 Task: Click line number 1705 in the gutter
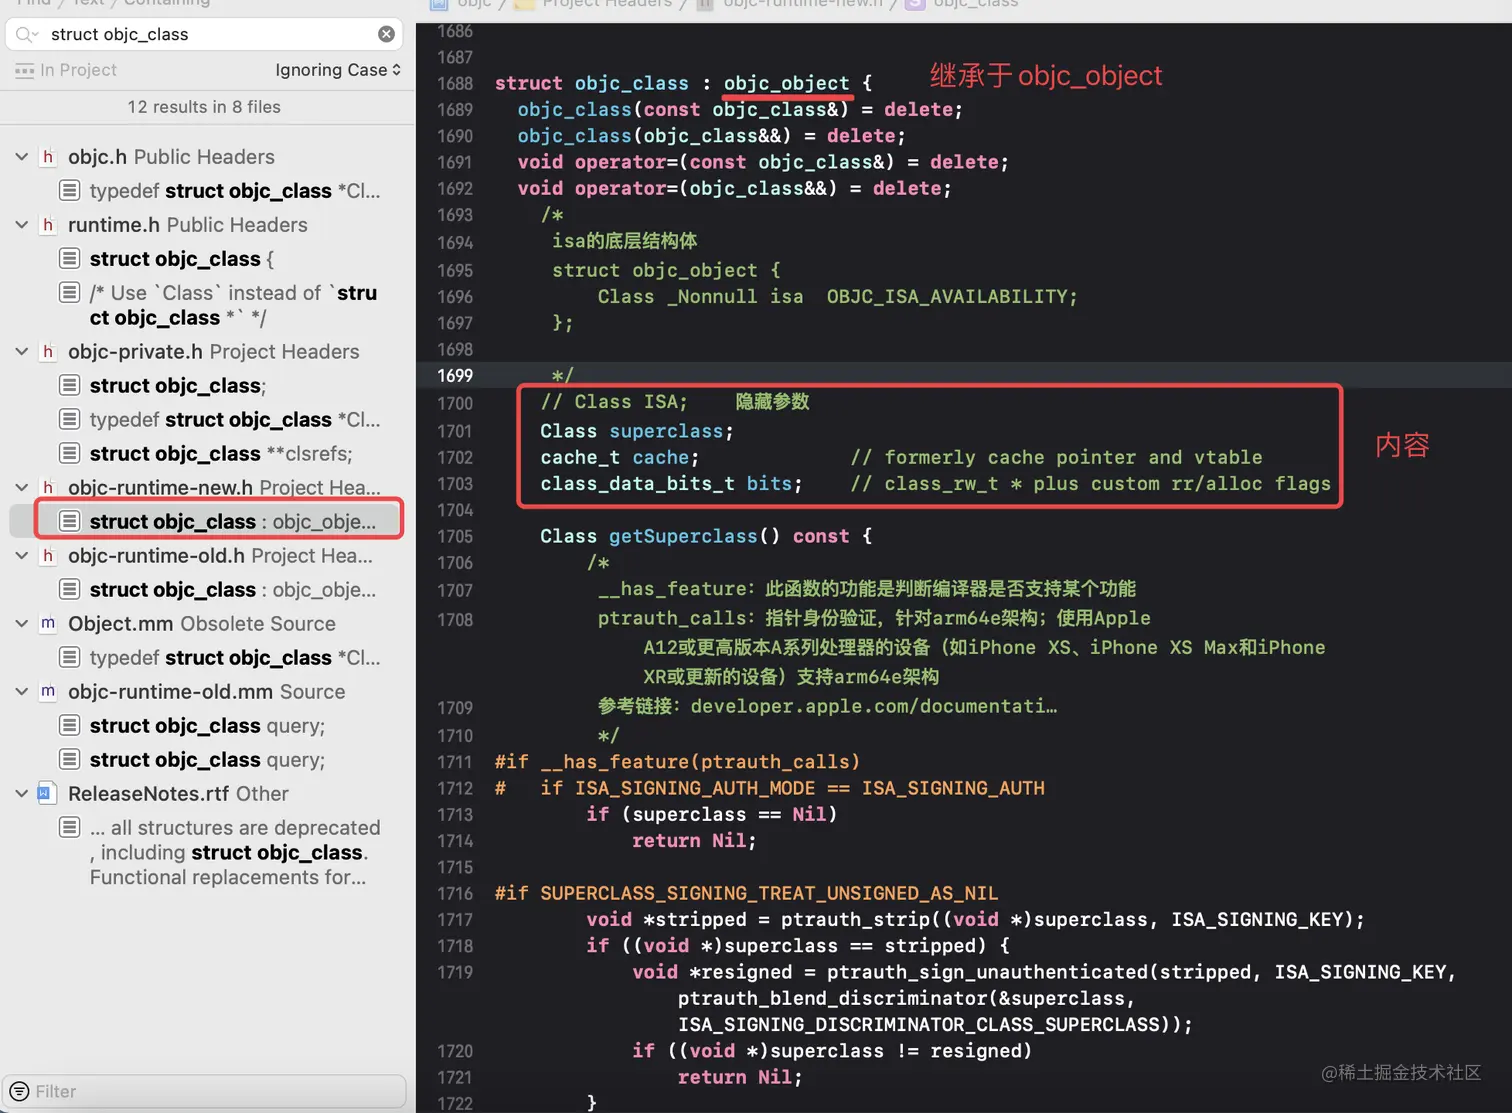coord(455,536)
